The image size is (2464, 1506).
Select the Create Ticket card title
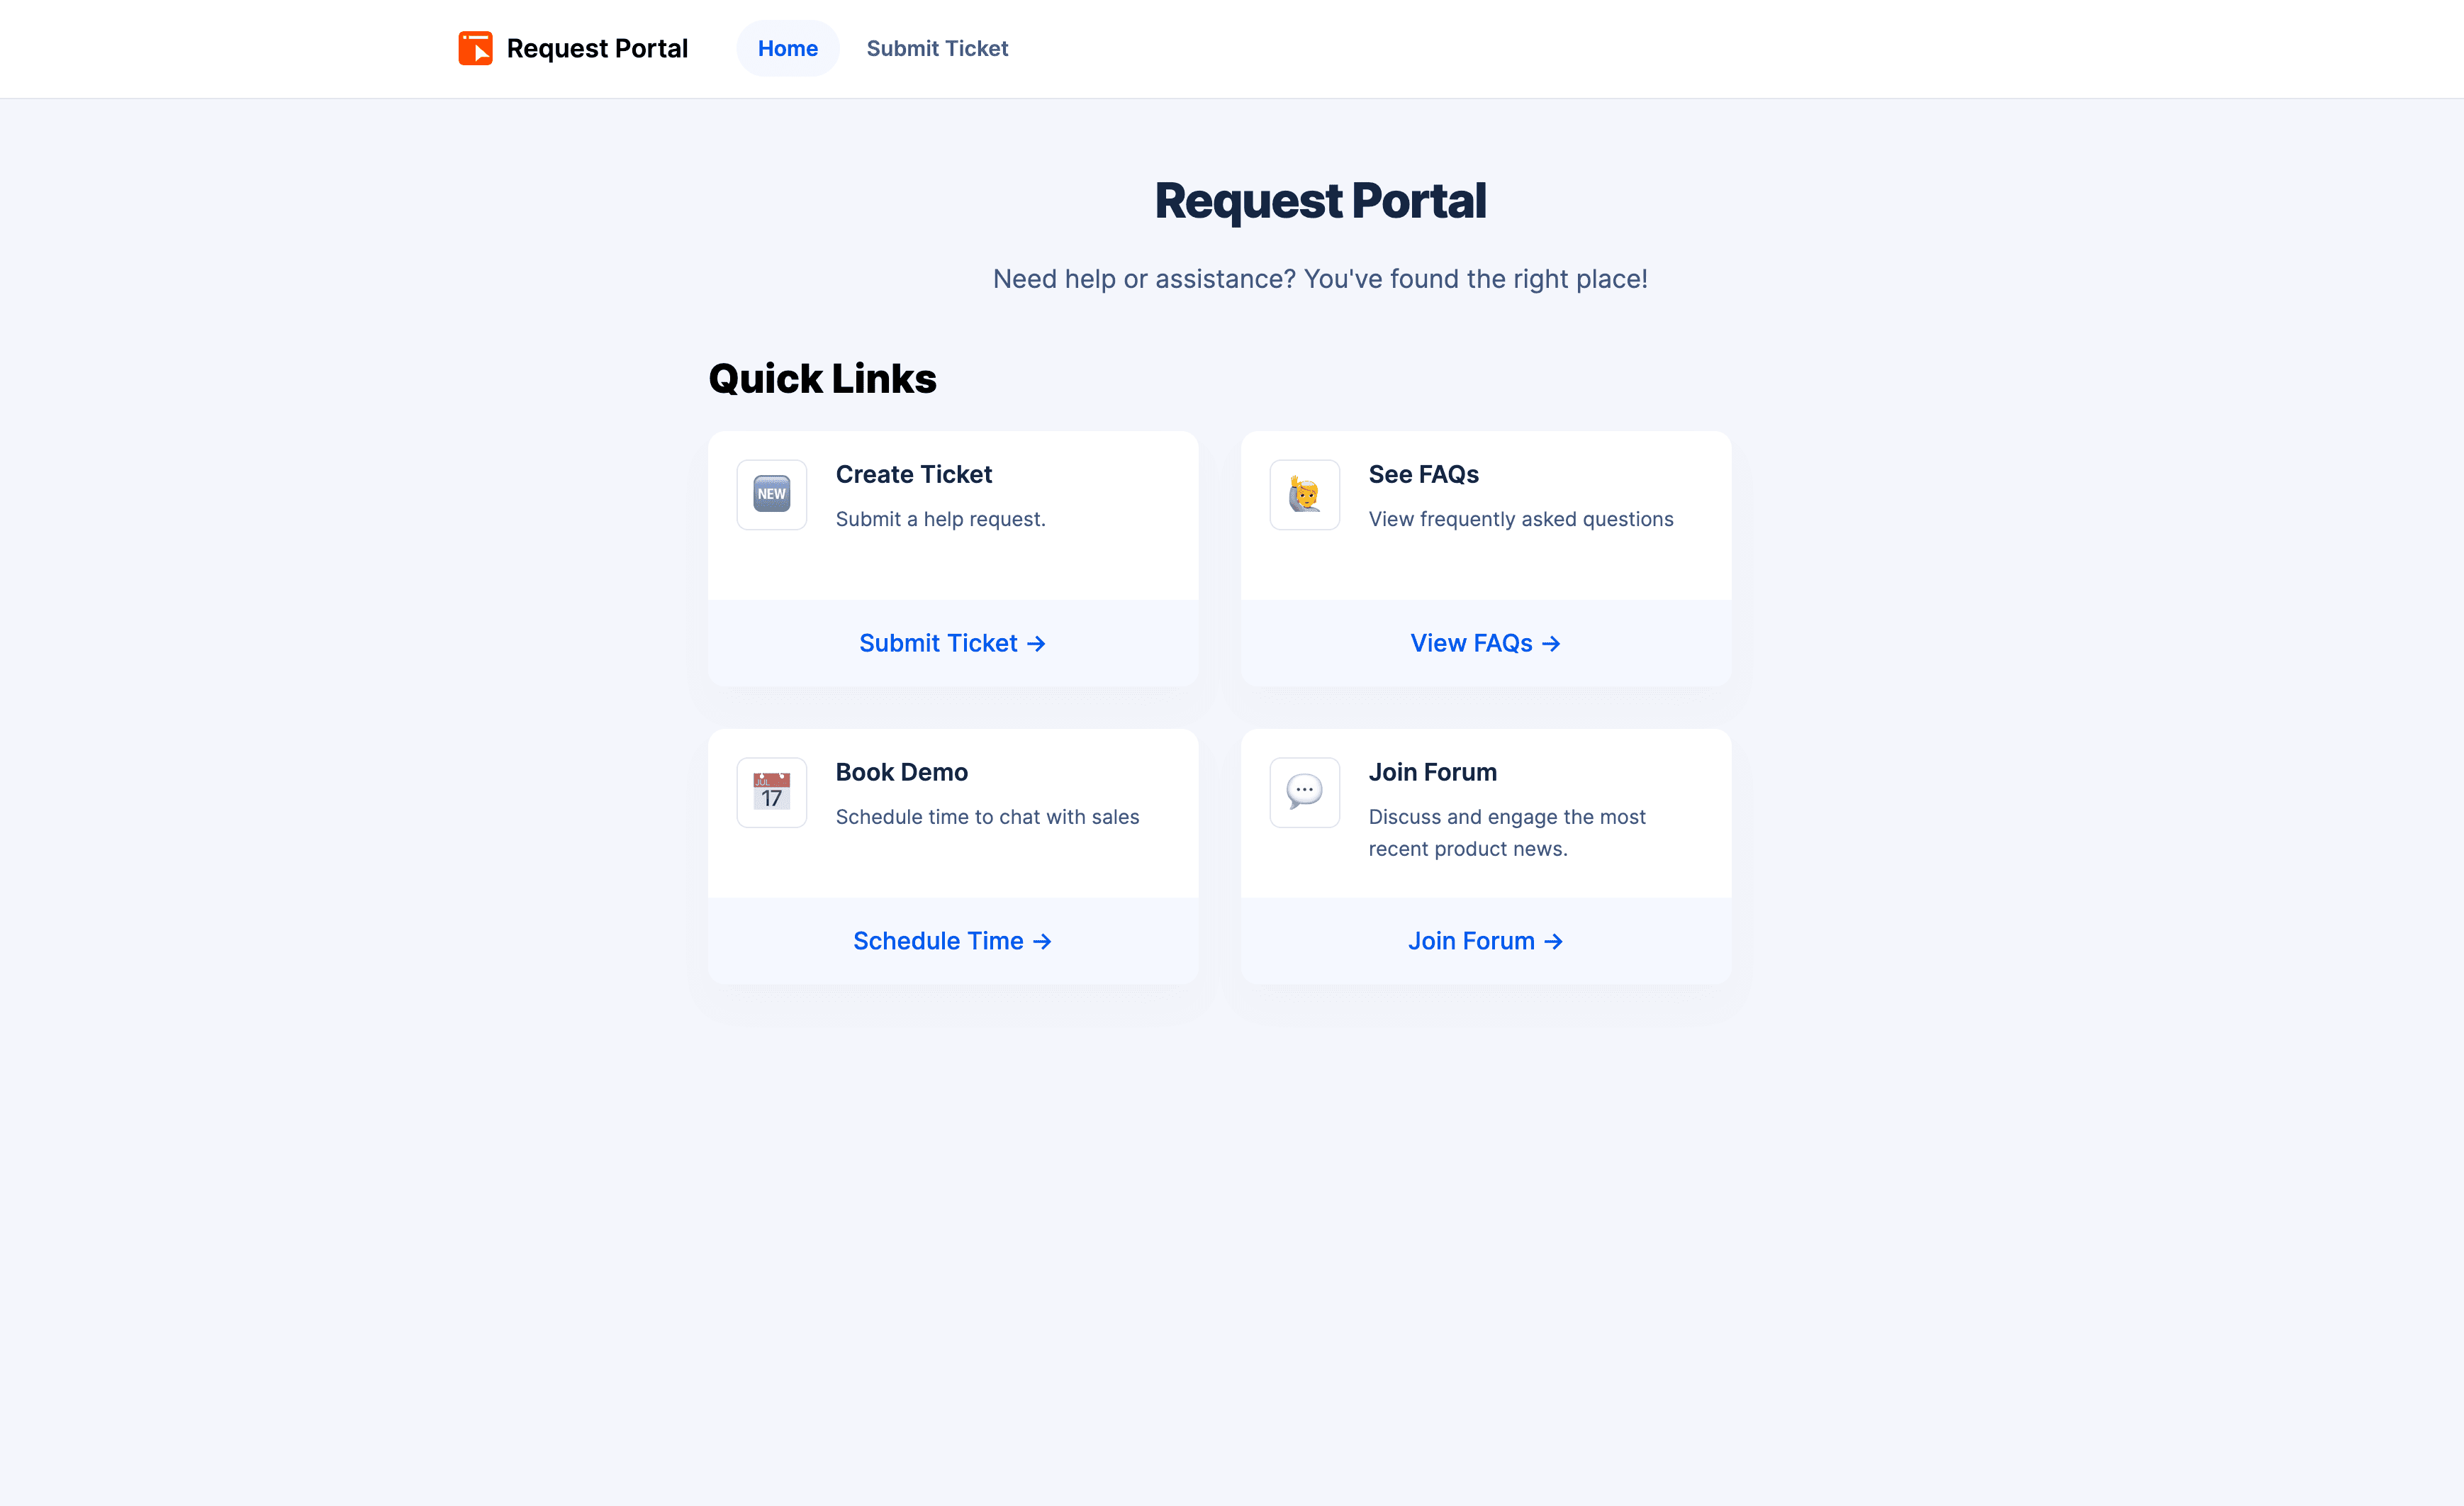click(914, 474)
